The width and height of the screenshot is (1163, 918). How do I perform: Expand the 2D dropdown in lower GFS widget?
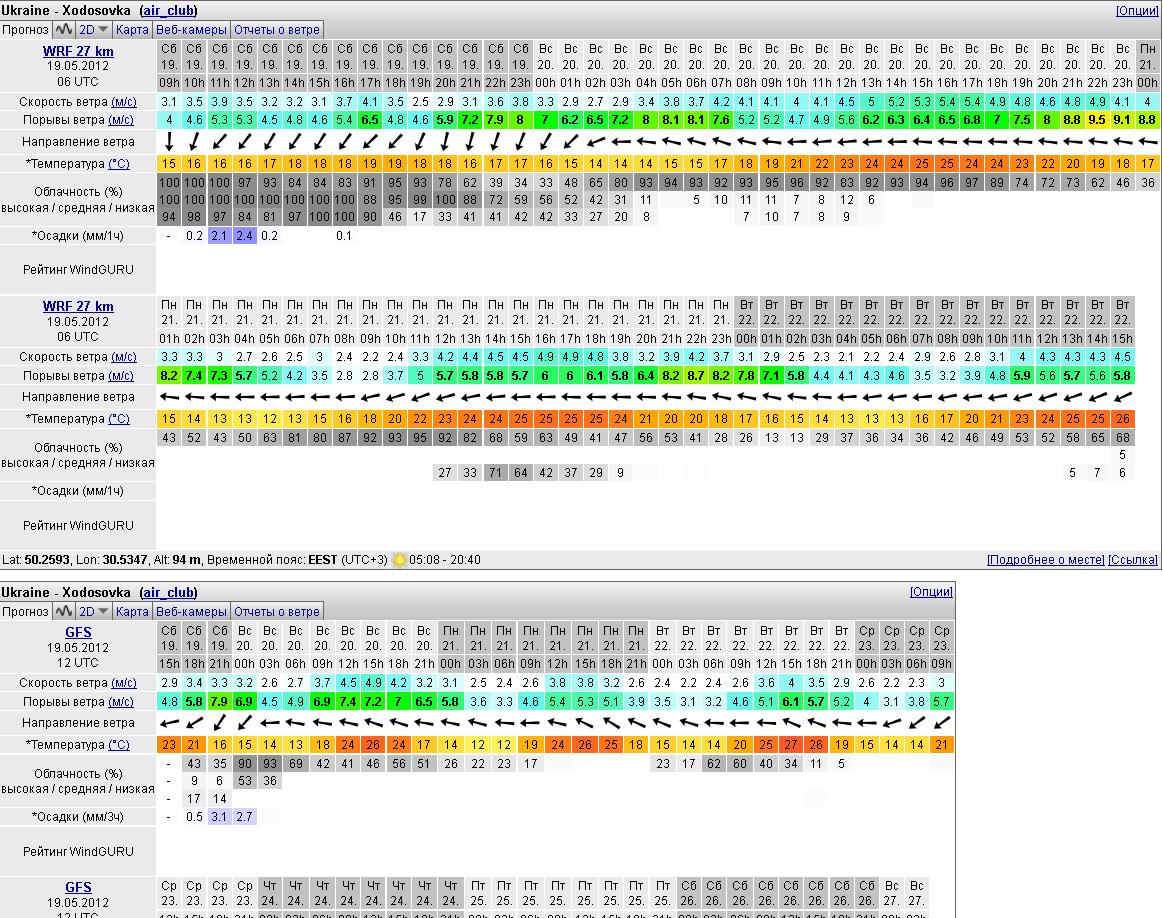point(94,611)
